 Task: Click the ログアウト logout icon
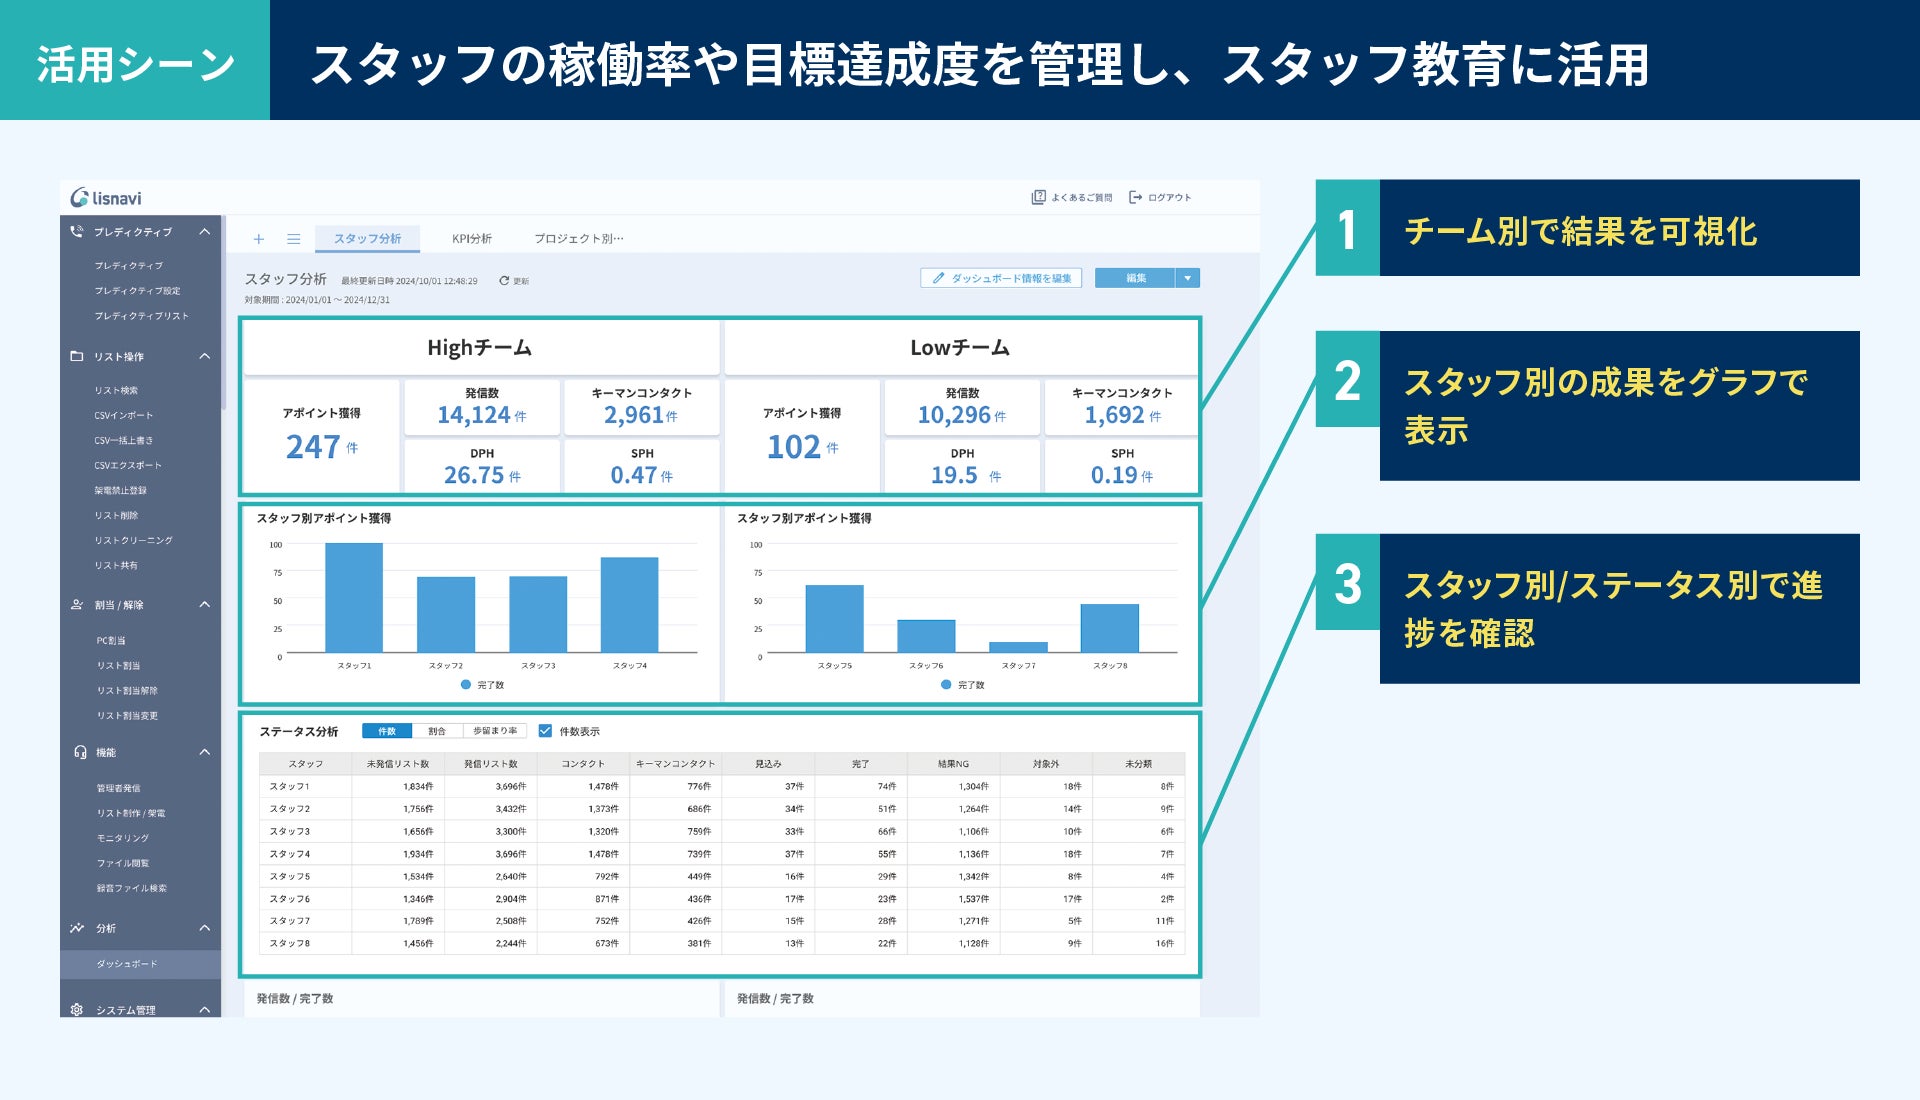[x=1135, y=197]
